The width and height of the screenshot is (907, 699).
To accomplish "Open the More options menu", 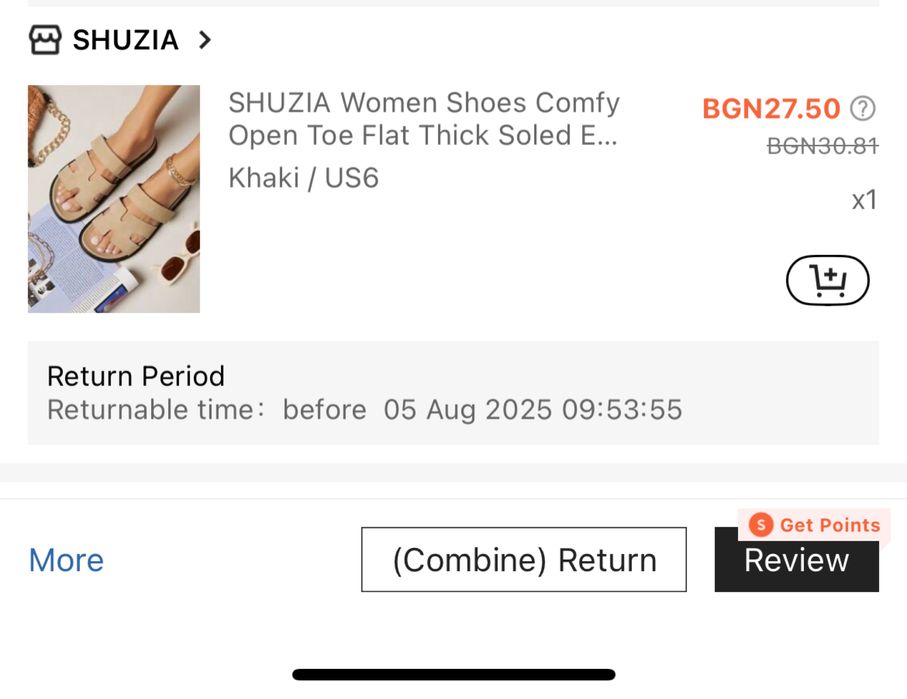I will click(66, 560).
